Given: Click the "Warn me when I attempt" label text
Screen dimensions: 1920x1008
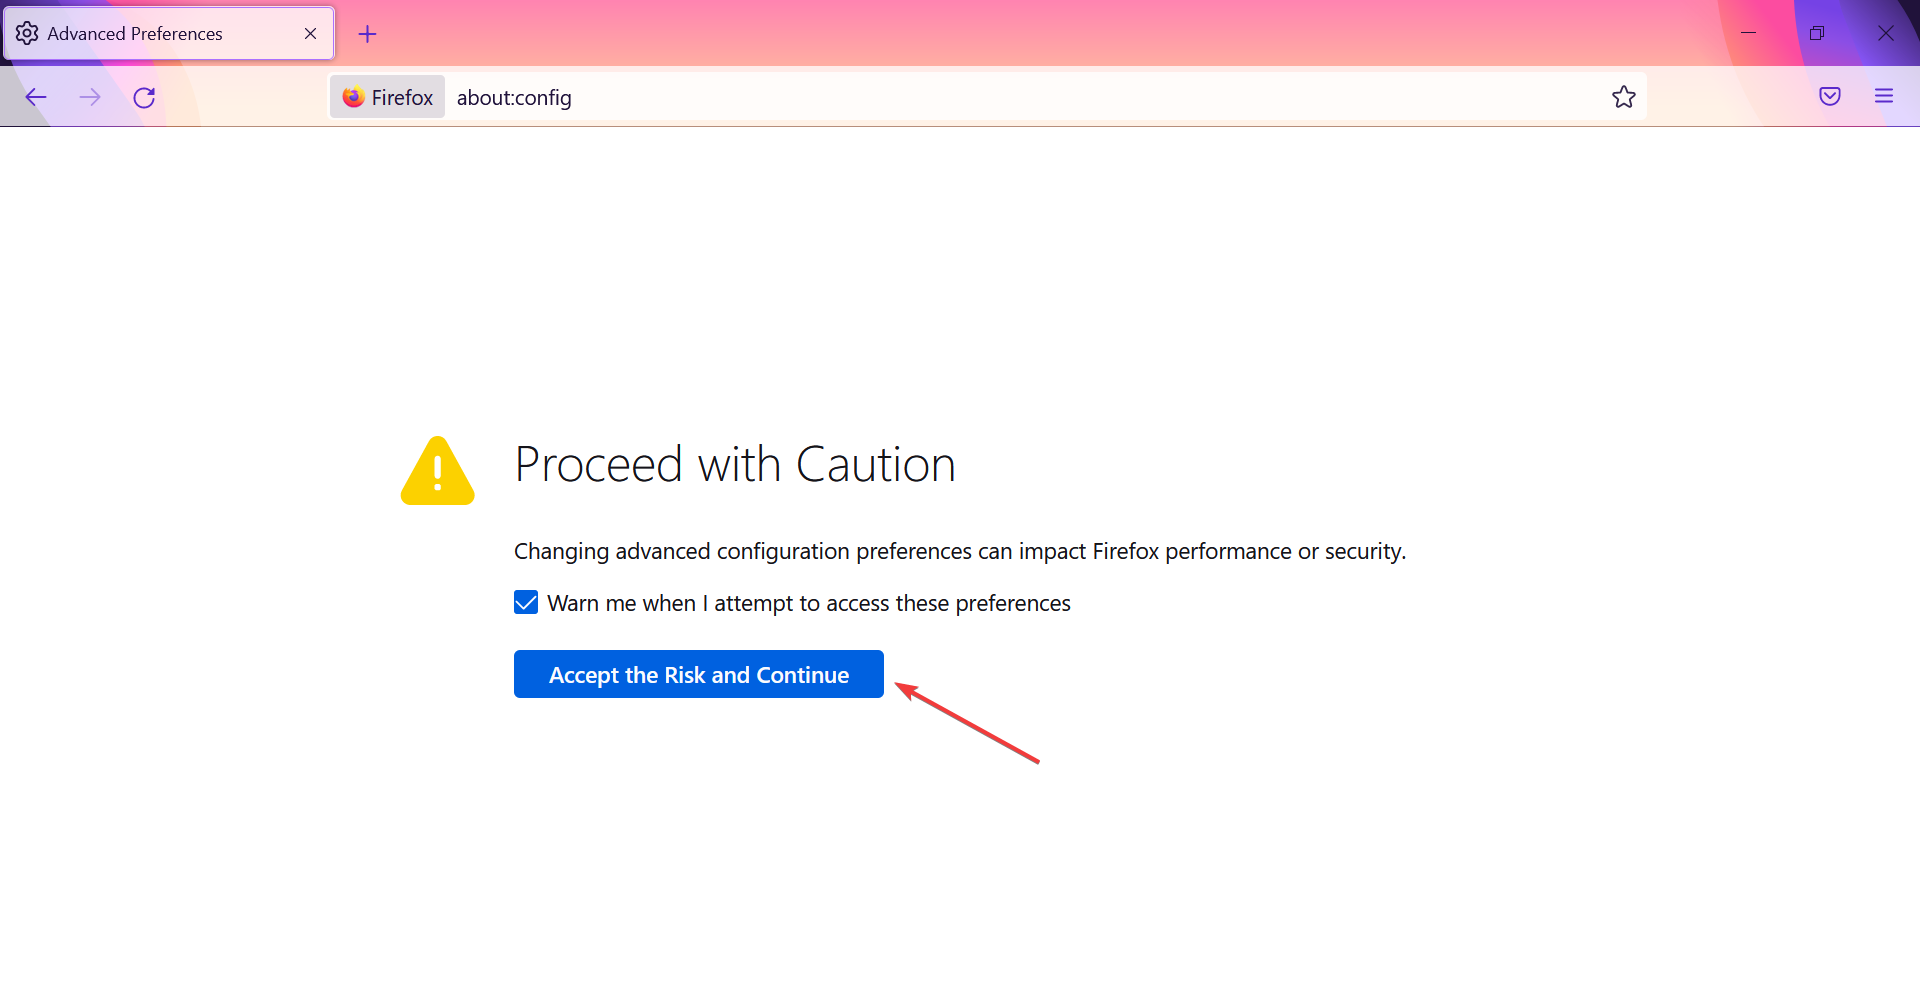Looking at the screenshot, I should coord(808,604).
